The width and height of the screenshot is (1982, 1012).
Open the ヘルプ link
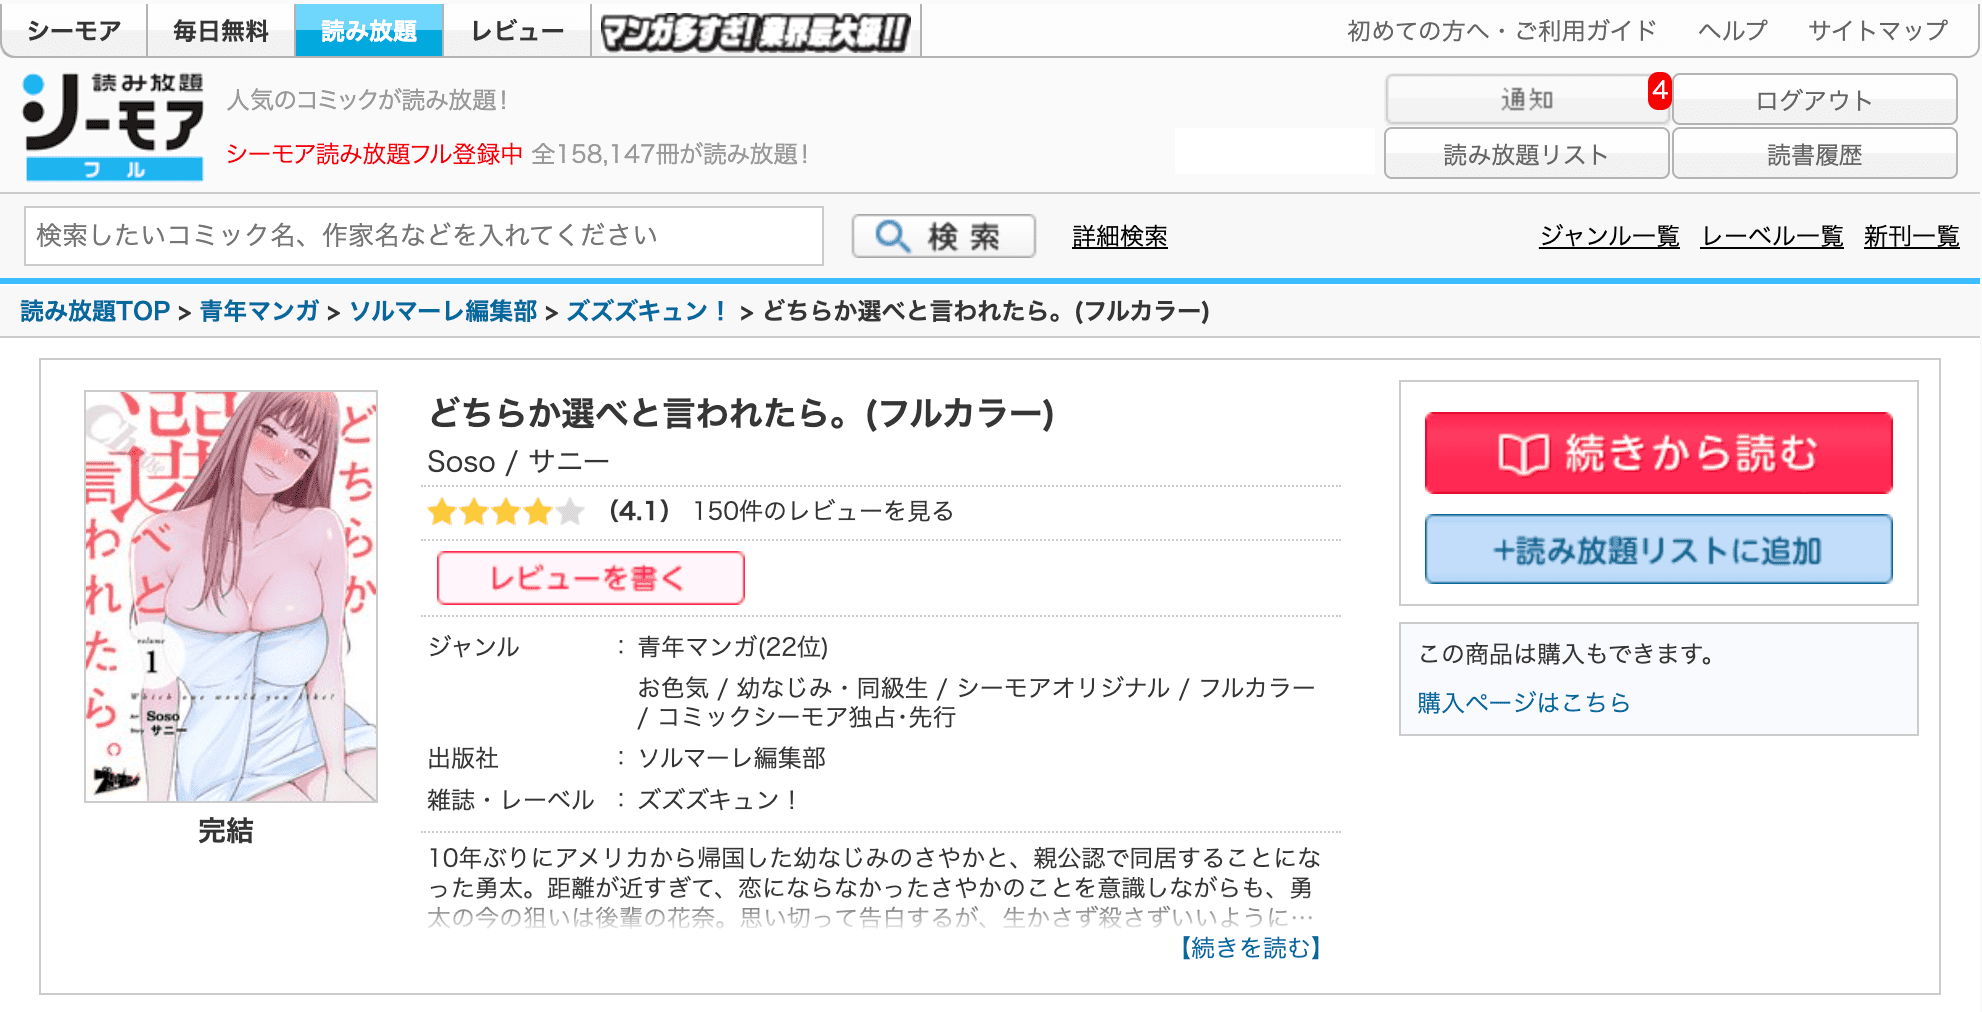click(x=1733, y=31)
